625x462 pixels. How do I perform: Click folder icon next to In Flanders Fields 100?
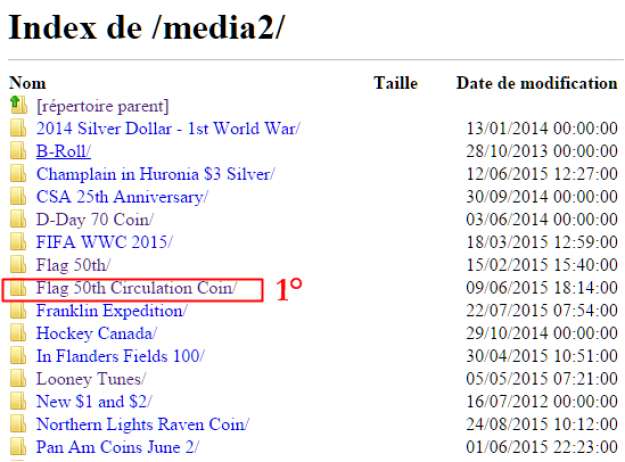18,356
